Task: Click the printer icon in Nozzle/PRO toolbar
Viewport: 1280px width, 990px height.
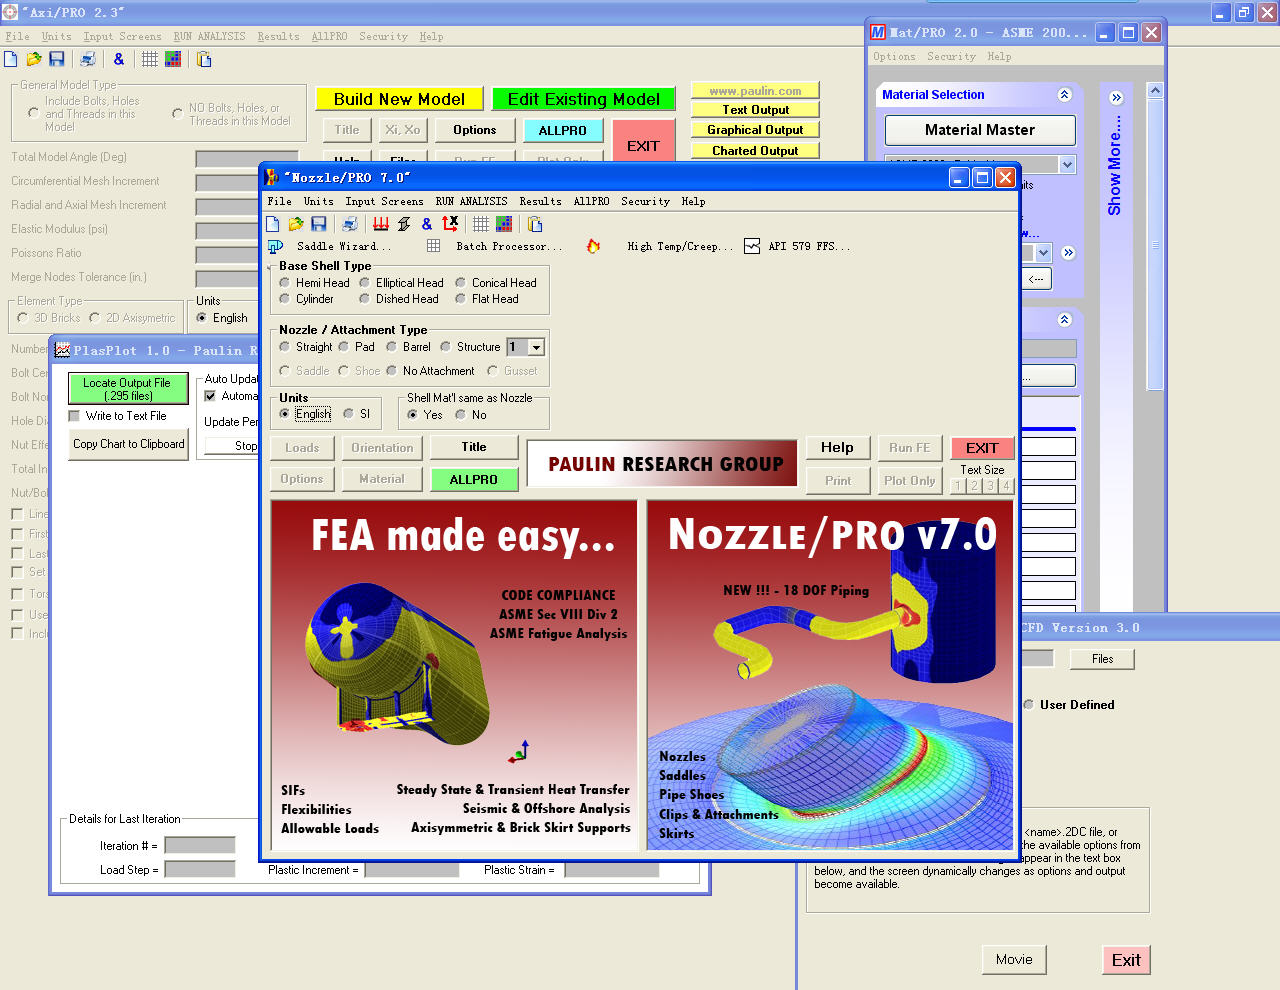Action: (x=349, y=224)
